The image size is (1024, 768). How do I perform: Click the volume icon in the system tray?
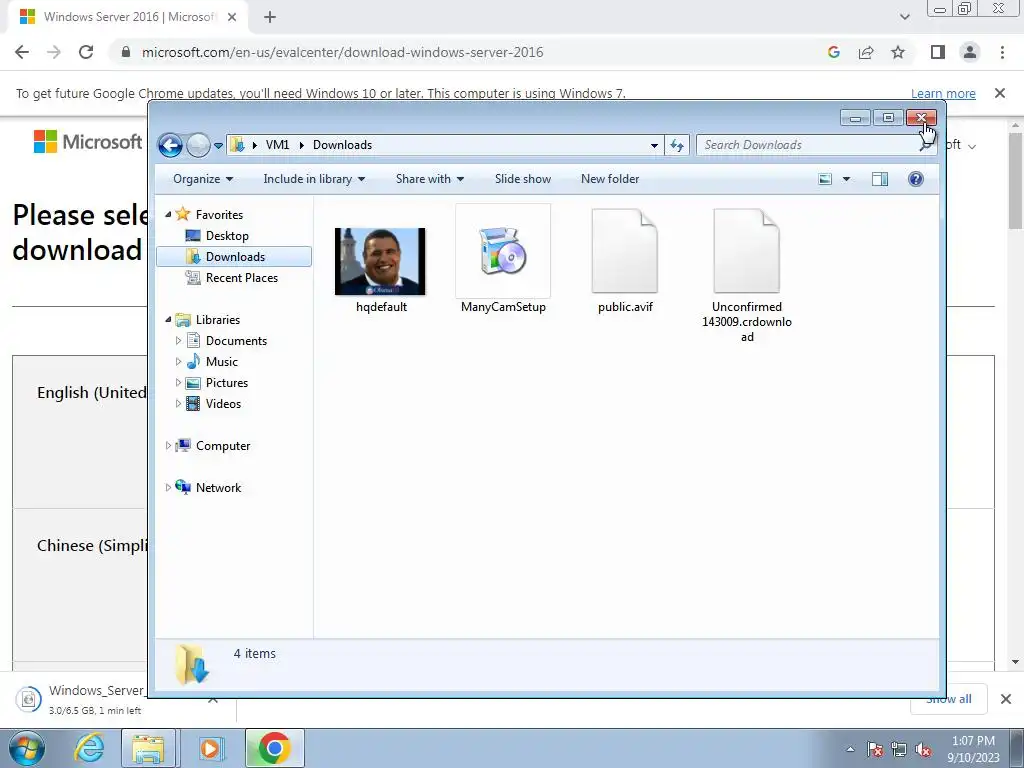[x=923, y=749]
